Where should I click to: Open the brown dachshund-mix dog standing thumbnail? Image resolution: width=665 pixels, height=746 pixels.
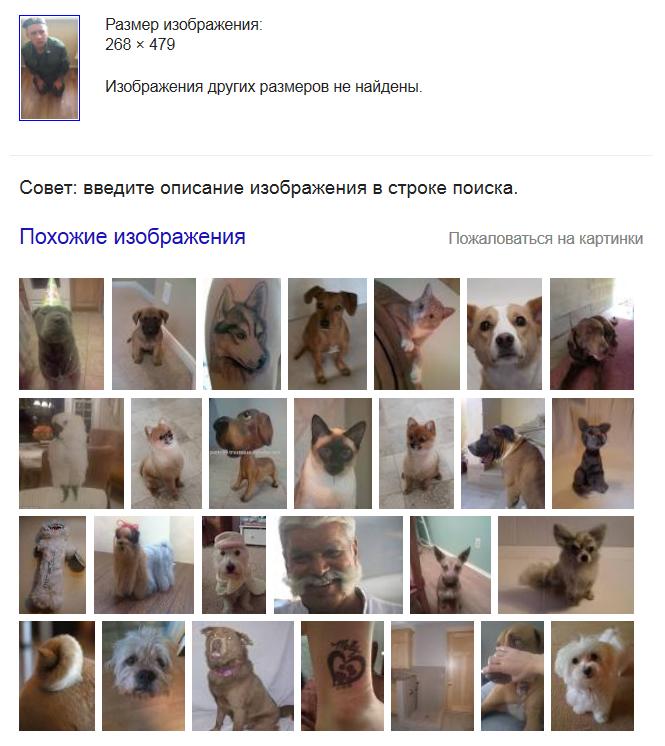click(x=327, y=334)
